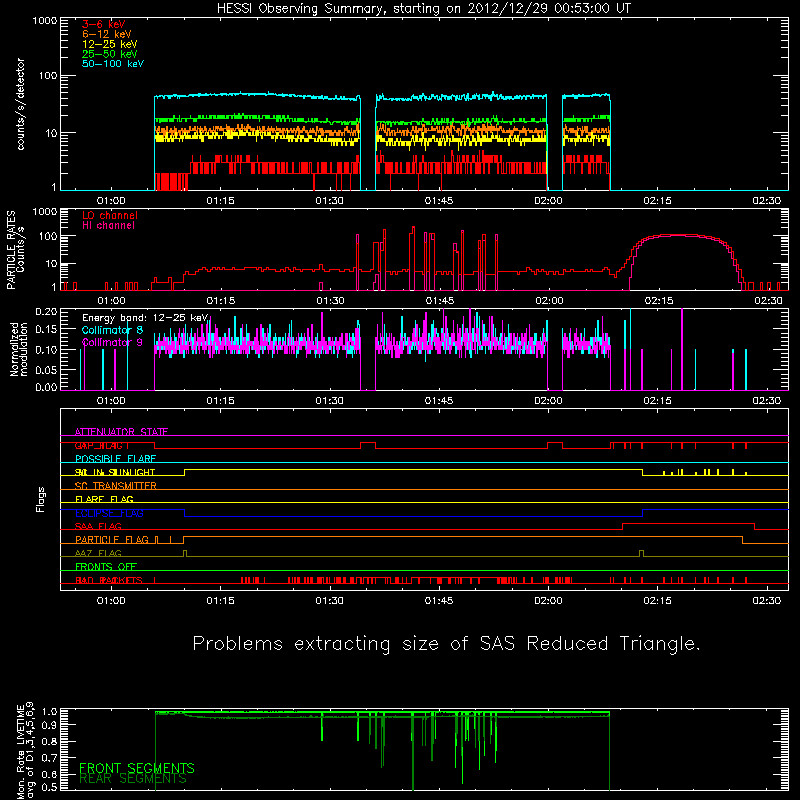Click the 02:00 tick under the counts panel
The image size is (800, 800).
point(548,201)
